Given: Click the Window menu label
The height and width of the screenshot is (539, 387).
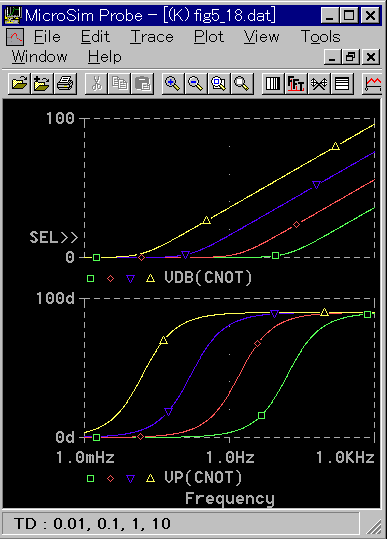Looking at the screenshot, I should coord(40,57).
